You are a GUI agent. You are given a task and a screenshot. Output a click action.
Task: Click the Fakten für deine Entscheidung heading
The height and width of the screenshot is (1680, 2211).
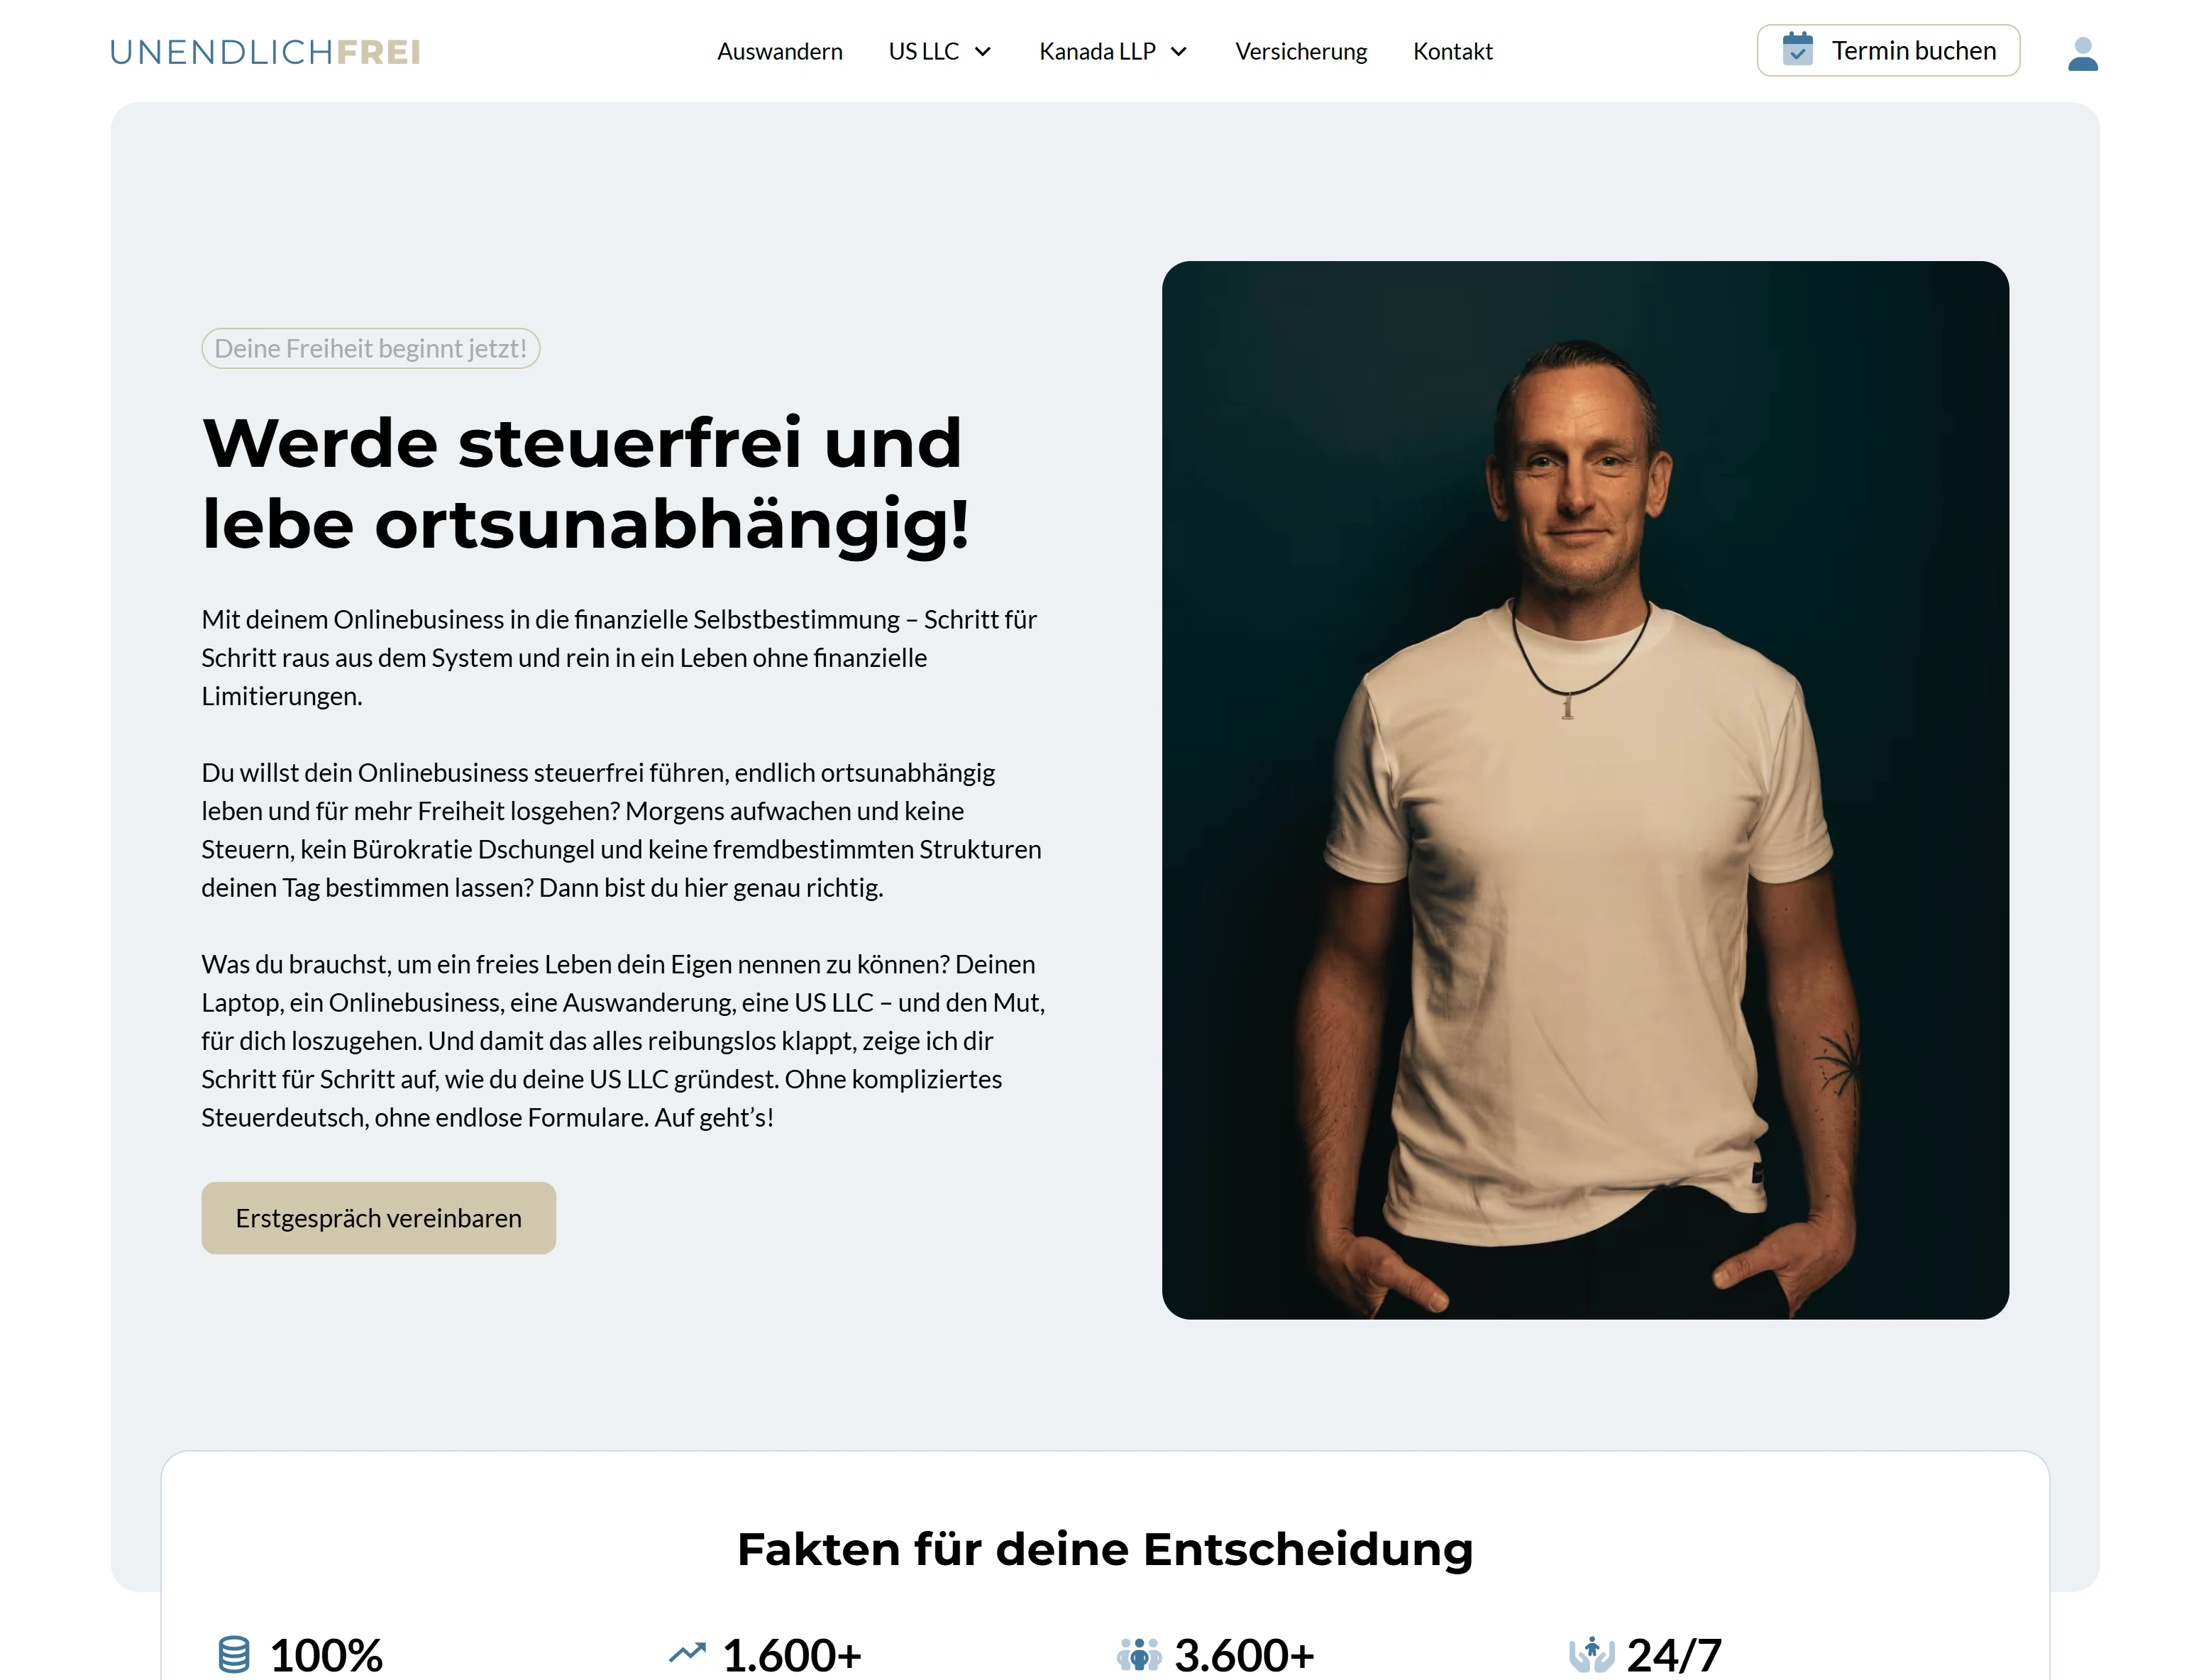pyautogui.click(x=1105, y=1549)
